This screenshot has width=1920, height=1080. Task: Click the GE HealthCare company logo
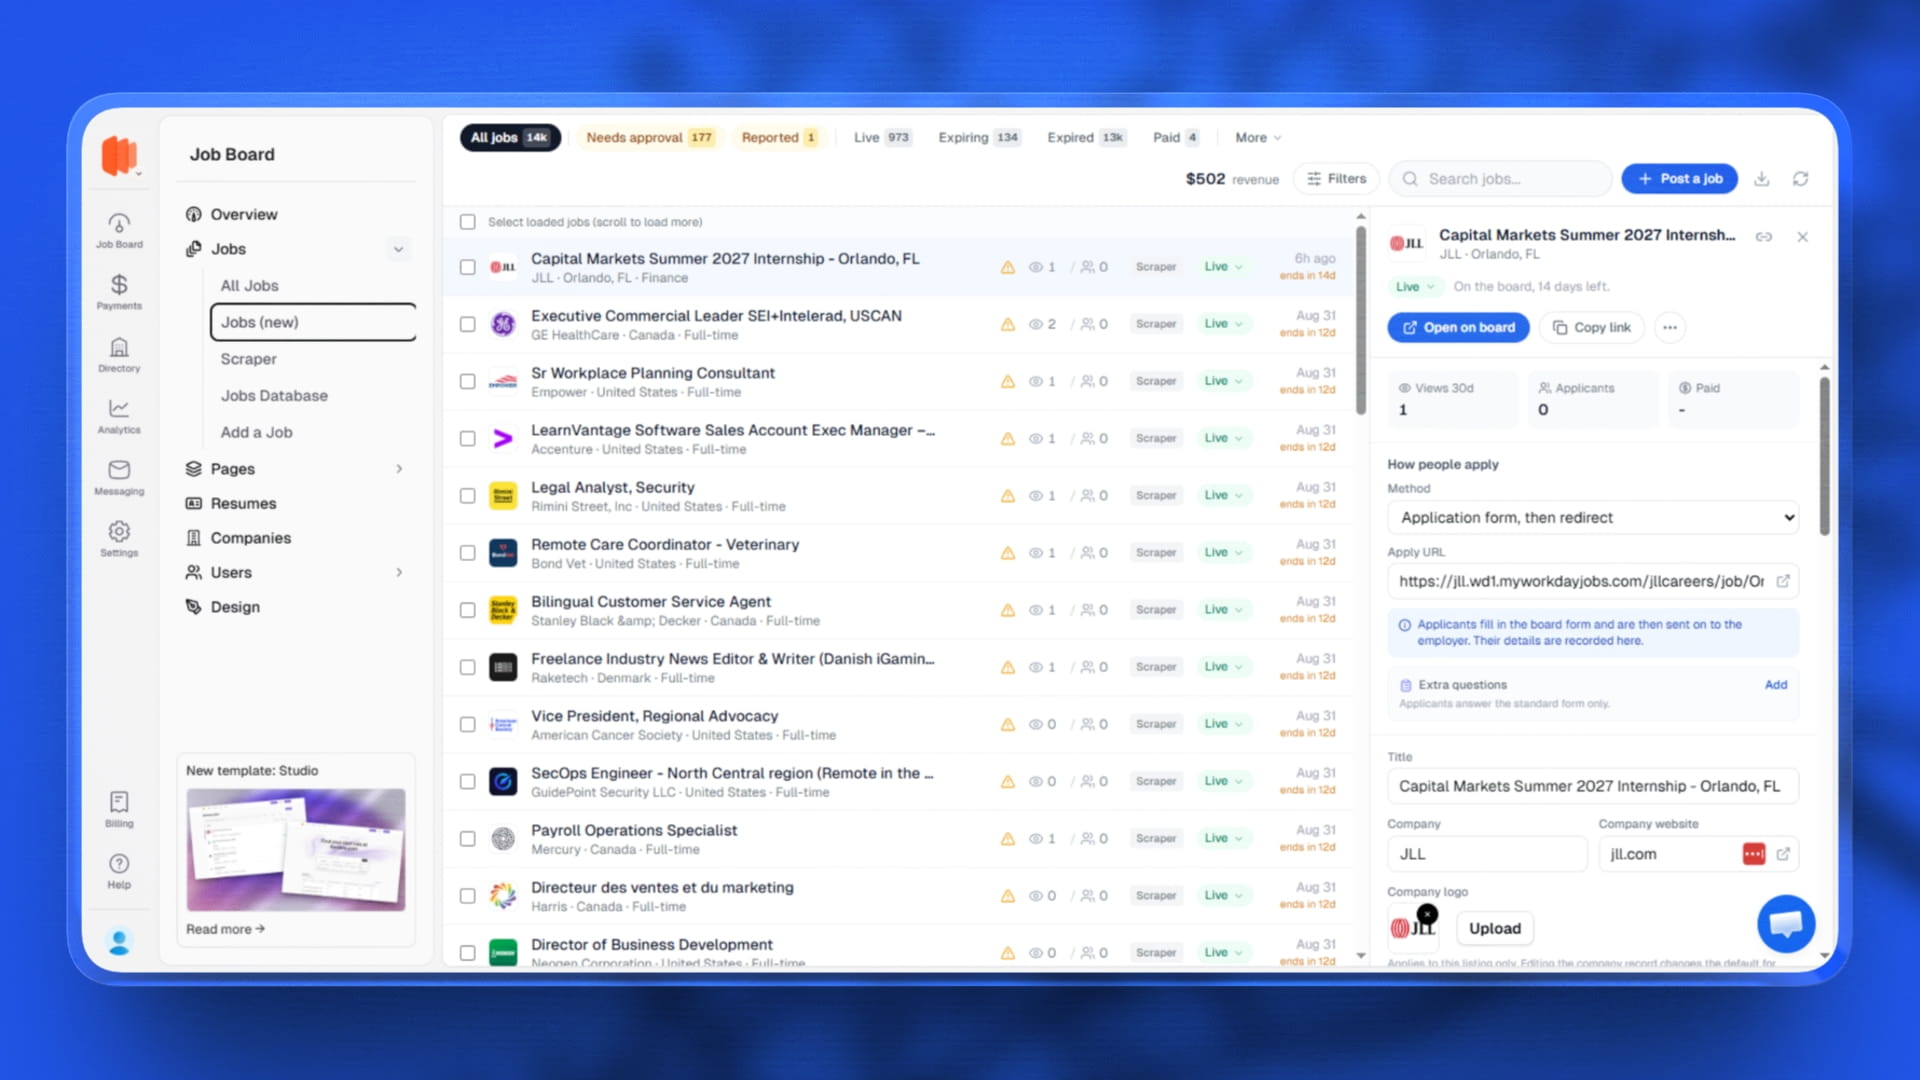tap(503, 324)
